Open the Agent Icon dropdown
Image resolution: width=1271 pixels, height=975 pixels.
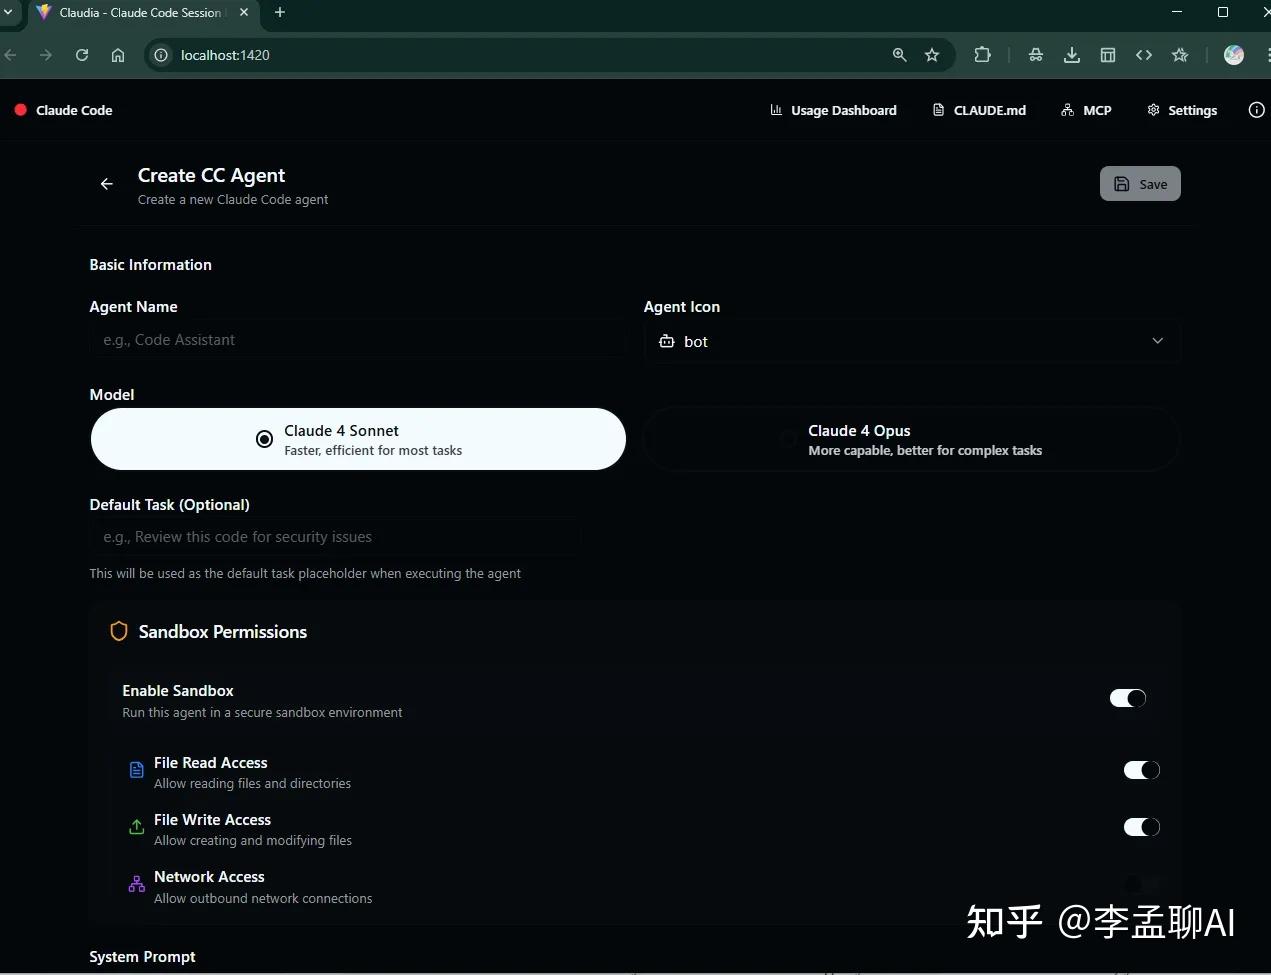1157,341
